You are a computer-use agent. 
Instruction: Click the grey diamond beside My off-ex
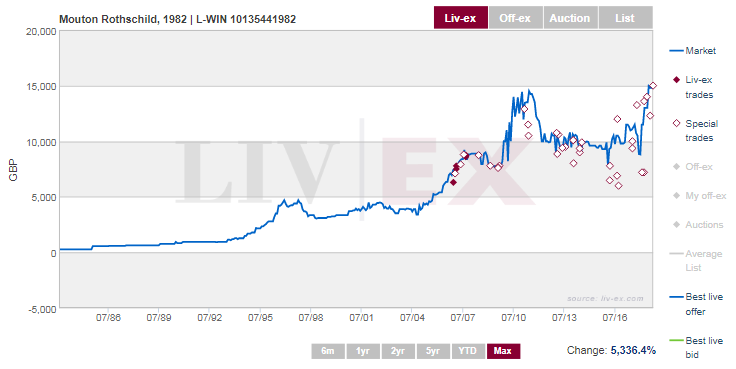[x=676, y=196]
